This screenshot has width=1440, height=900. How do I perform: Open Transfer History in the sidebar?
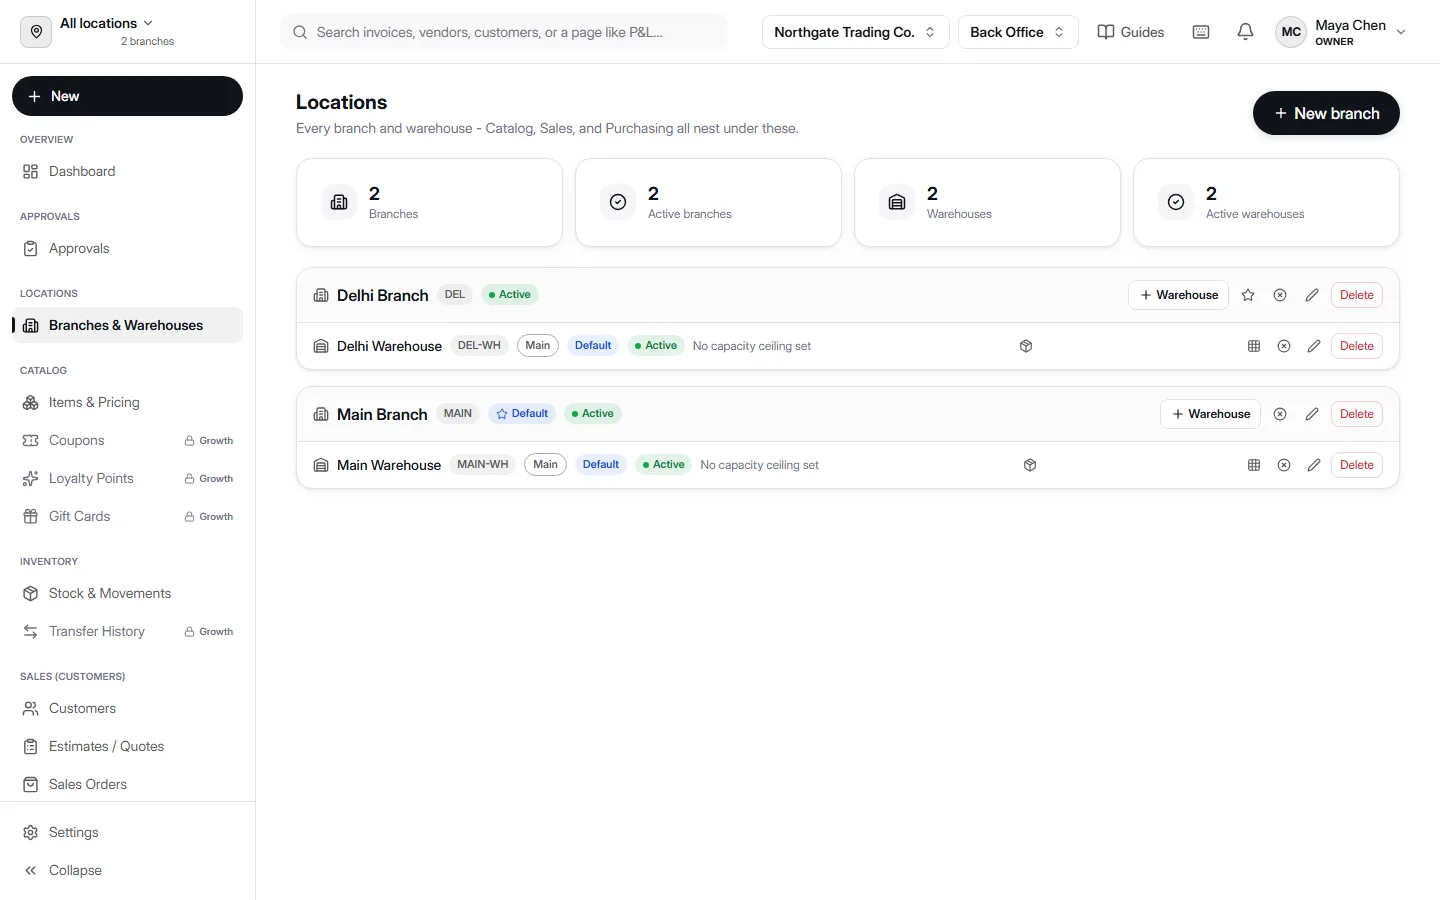click(127, 631)
